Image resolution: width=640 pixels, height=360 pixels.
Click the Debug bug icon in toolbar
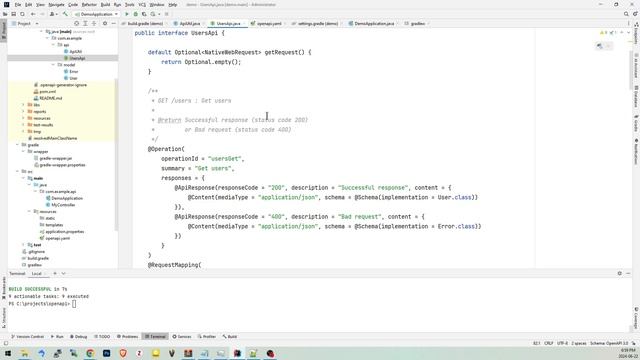point(136,14)
